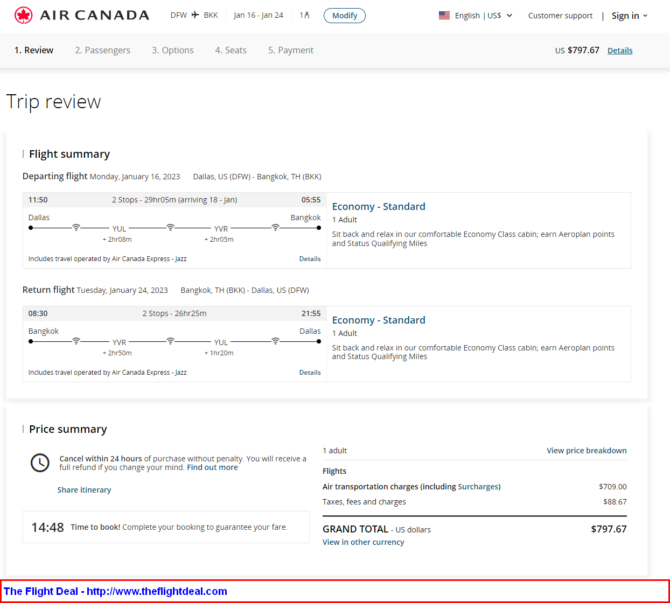Click the 2 Stops - 26hr25m duration text
The image size is (670, 603).
click(x=174, y=313)
